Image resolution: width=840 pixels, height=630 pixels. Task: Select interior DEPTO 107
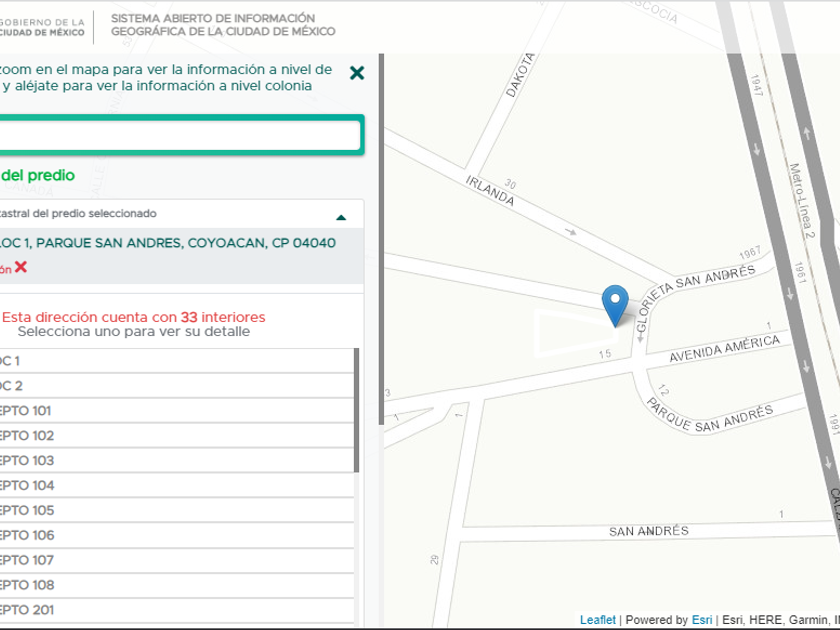coord(177,560)
